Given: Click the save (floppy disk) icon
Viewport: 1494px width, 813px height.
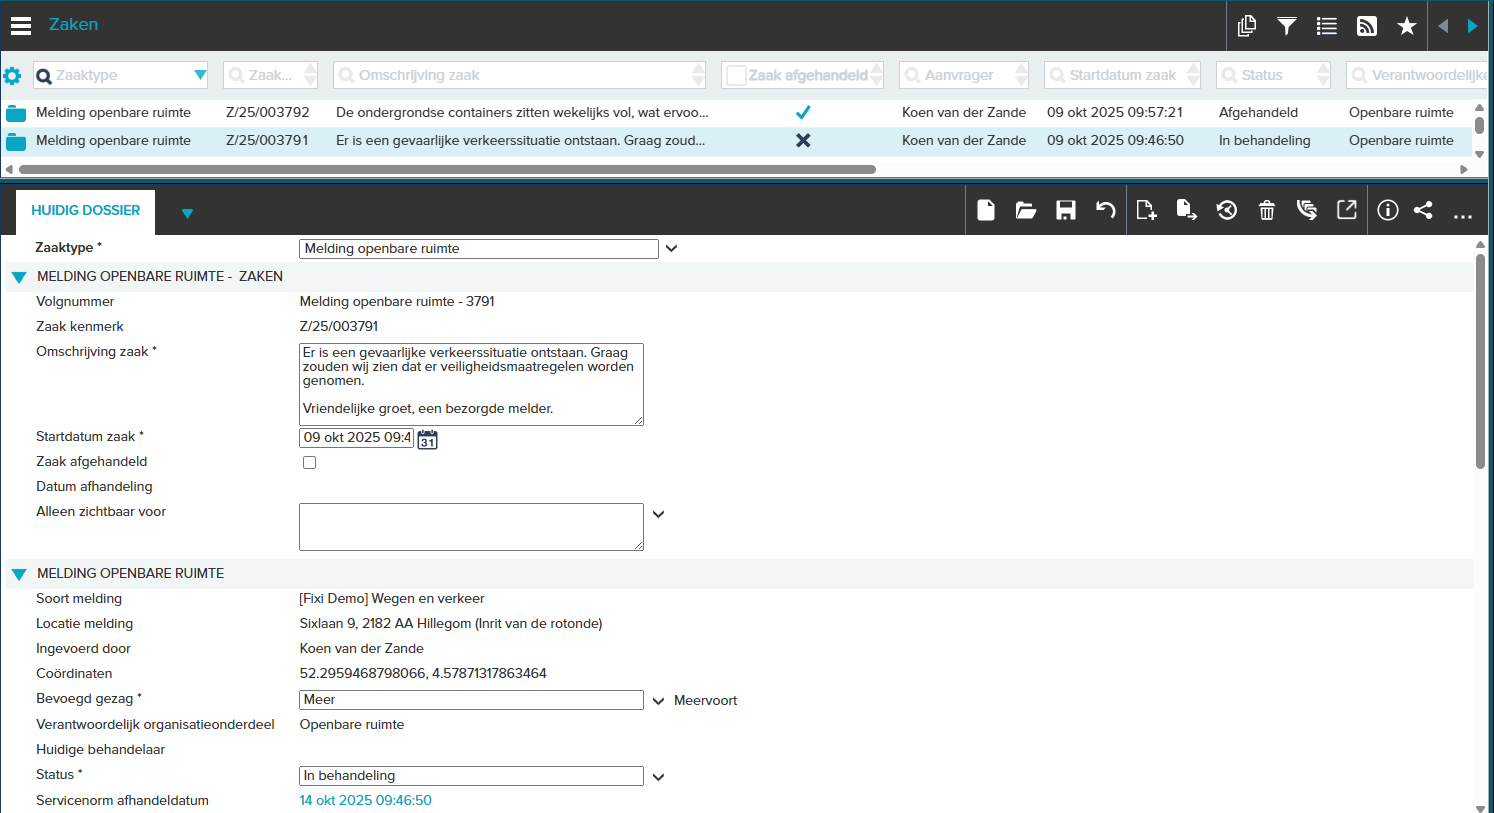Looking at the screenshot, I should (1066, 210).
